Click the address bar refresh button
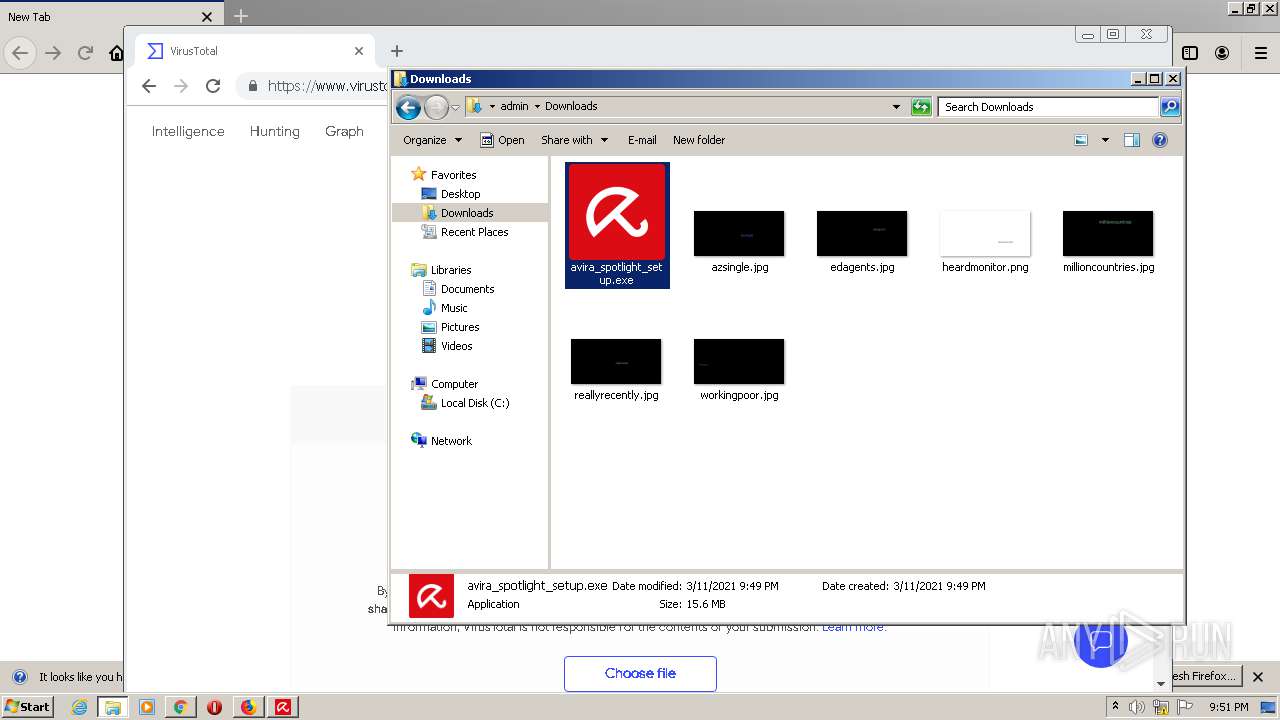Viewport: 1280px width, 720px height. tap(921, 107)
